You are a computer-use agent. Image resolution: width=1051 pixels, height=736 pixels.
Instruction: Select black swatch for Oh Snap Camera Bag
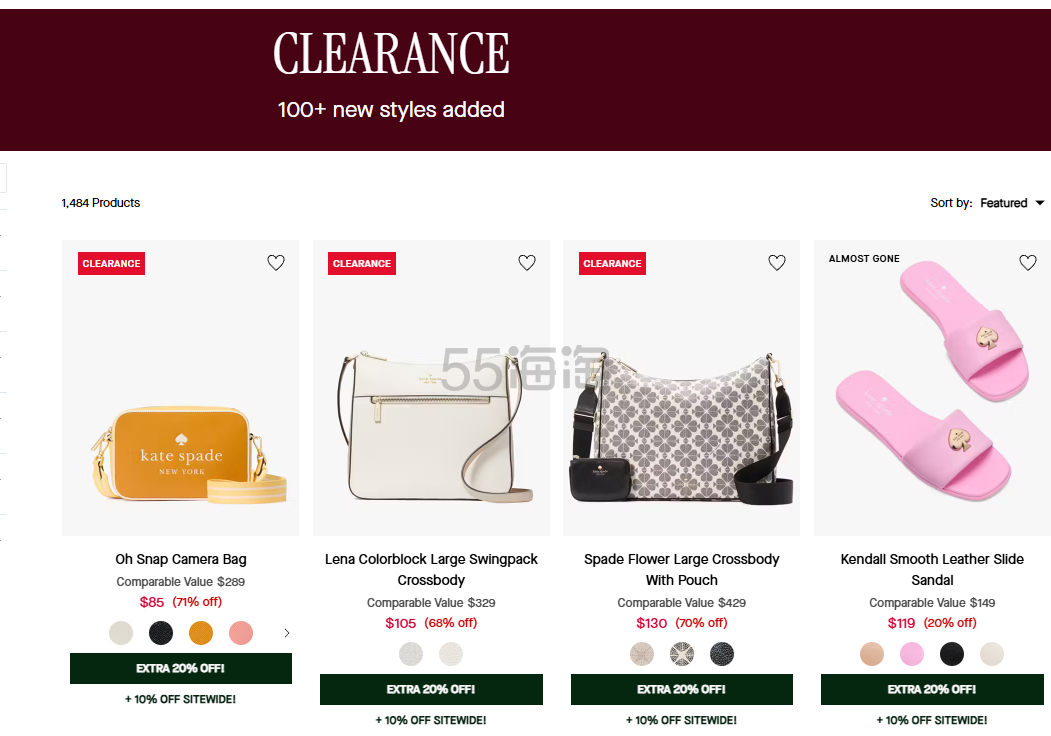[x=161, y=633]
